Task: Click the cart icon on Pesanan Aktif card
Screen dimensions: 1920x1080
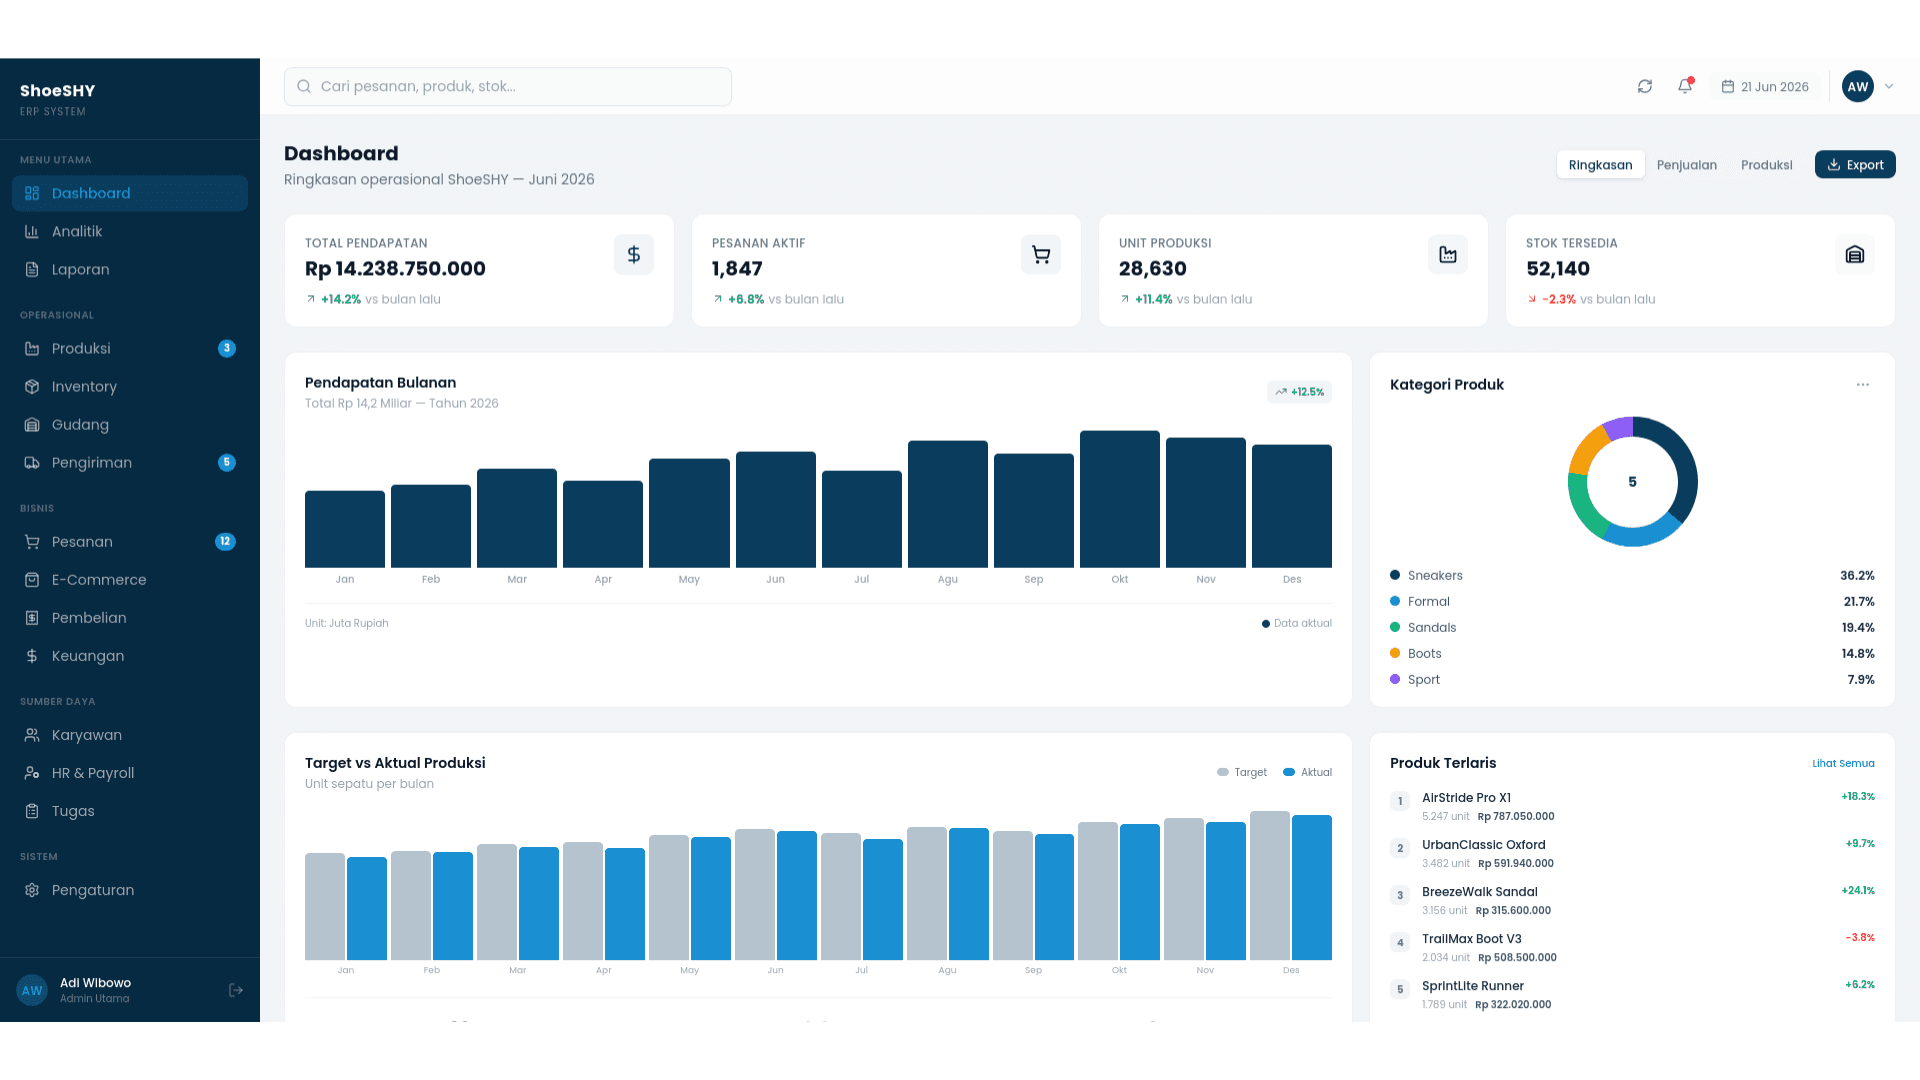Action: click(x=1041, y=255)
